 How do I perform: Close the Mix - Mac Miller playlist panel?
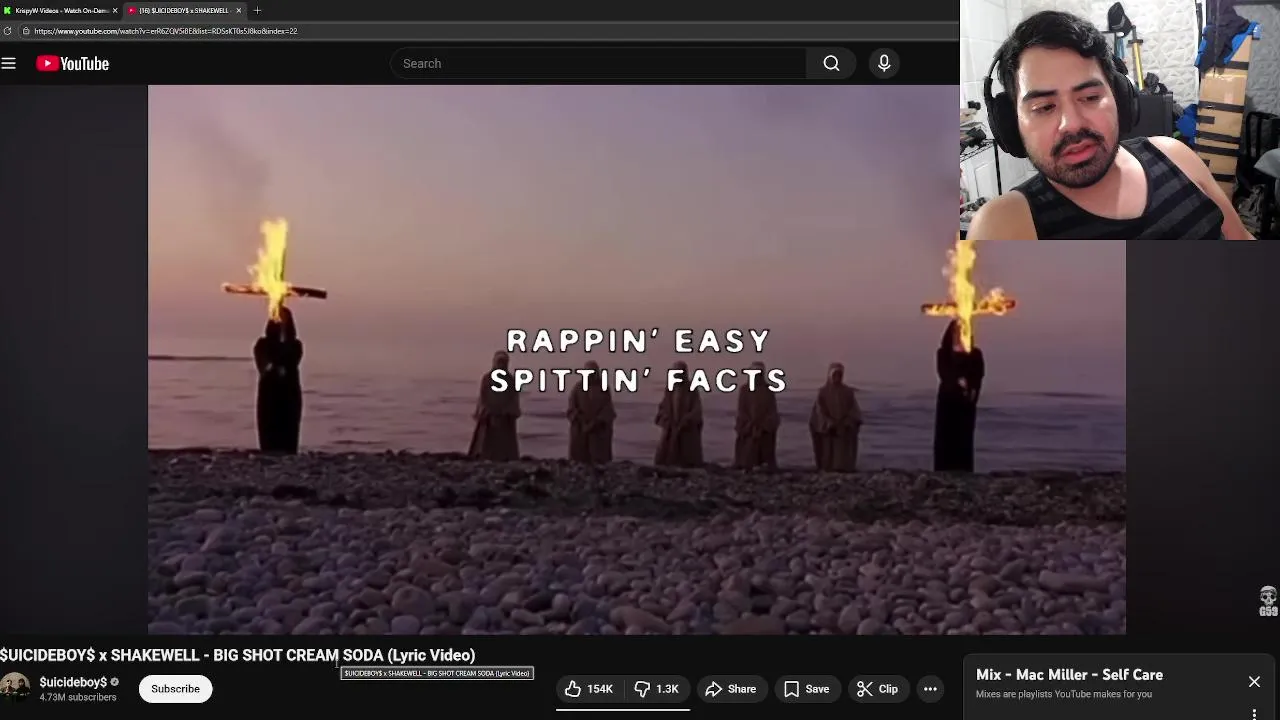point(1254,682)
